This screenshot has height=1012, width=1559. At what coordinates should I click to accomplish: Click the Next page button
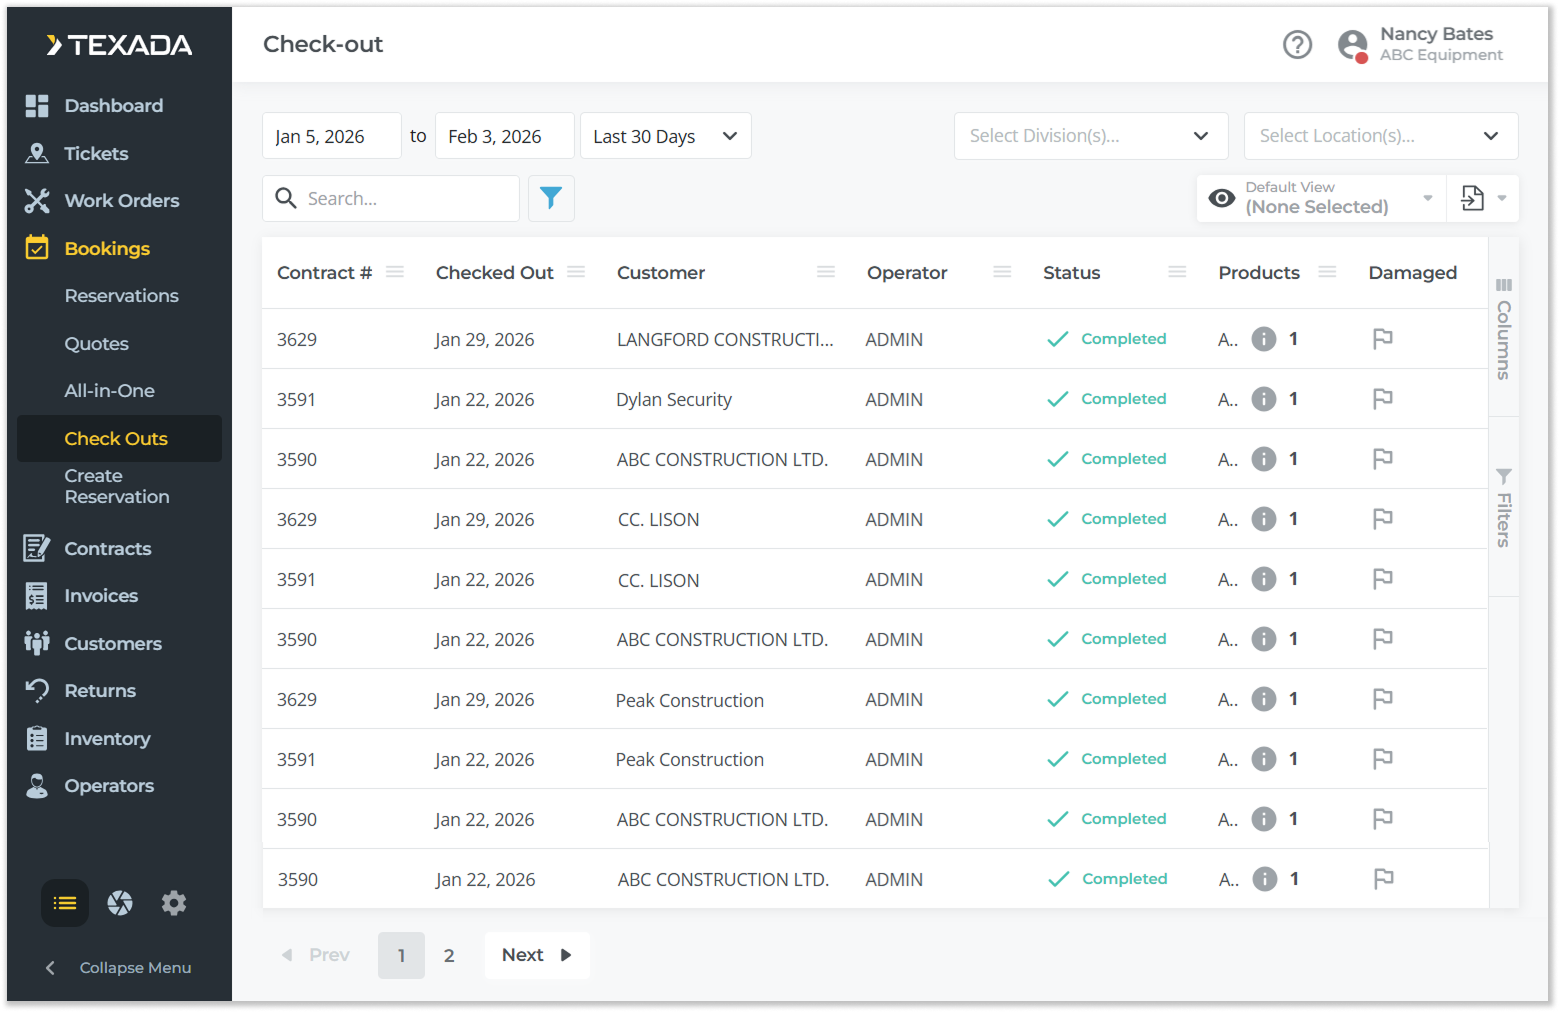point(536,955)
